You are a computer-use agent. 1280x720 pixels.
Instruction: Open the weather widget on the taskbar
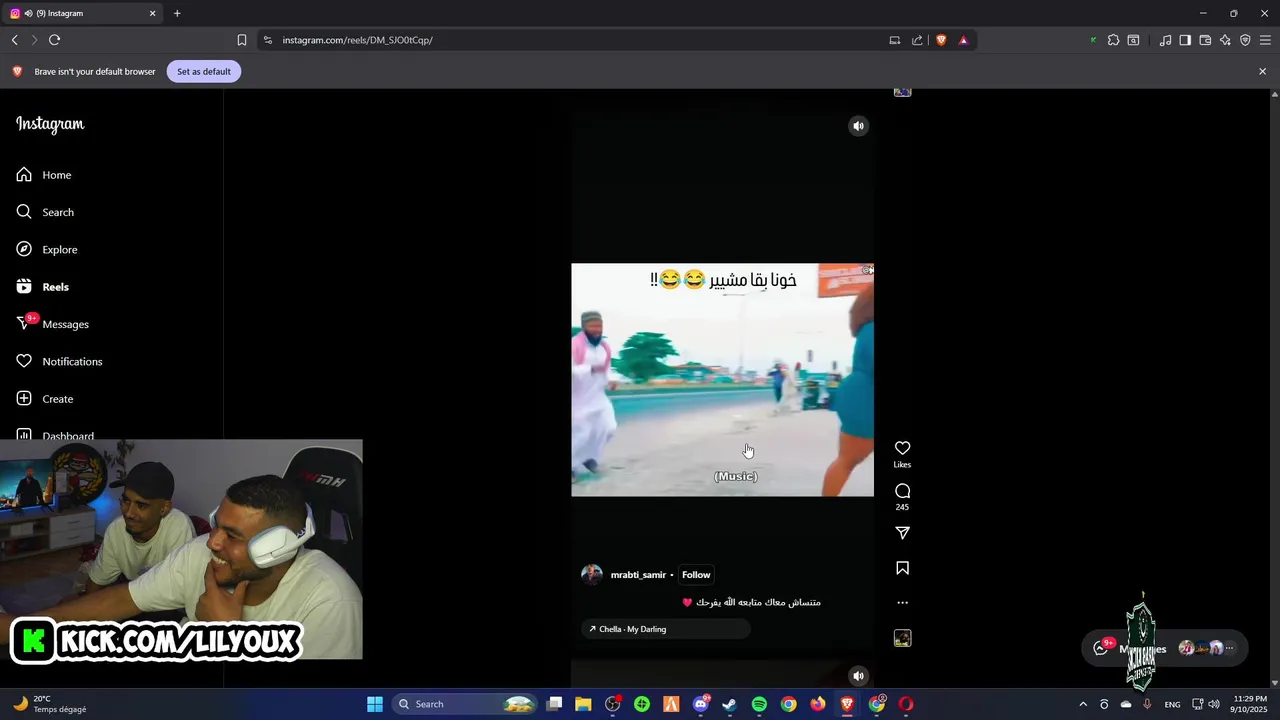click(50, 704)
